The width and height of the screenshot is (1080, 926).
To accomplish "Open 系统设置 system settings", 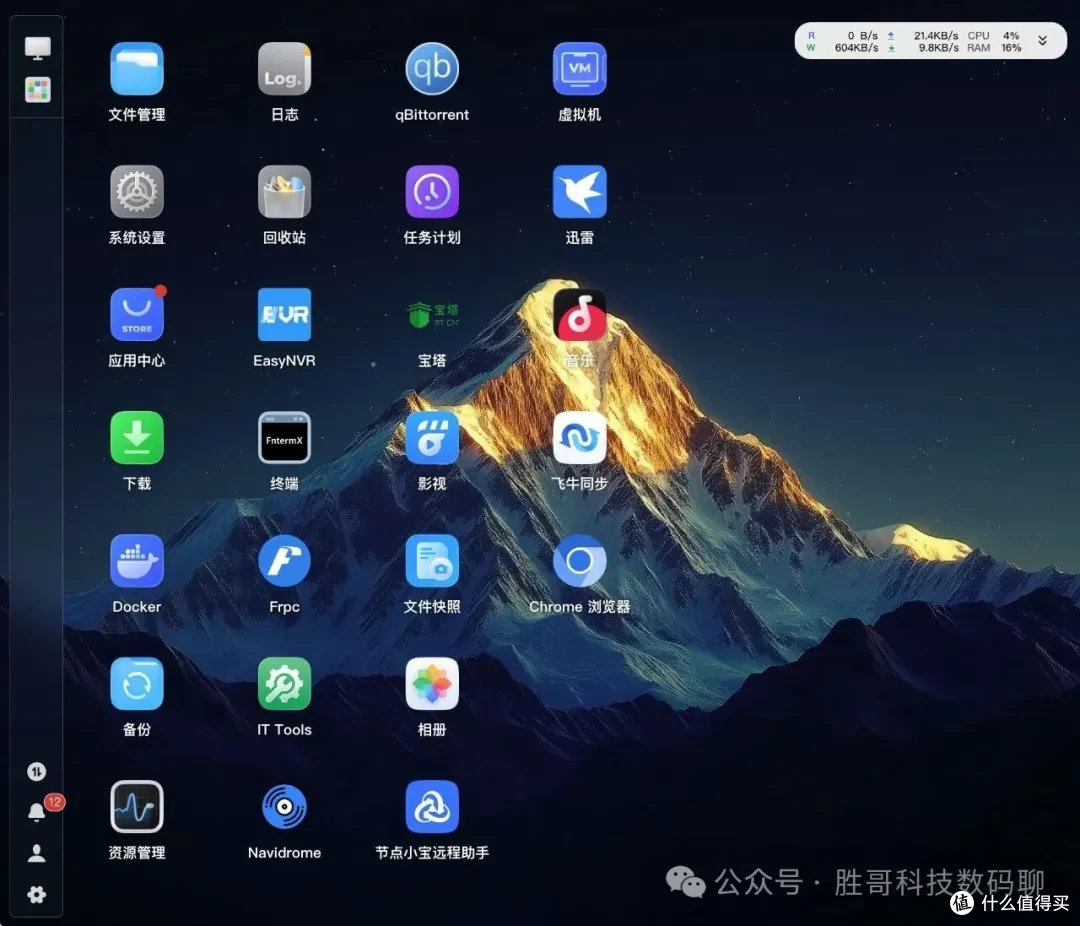I will click(136, 192).
